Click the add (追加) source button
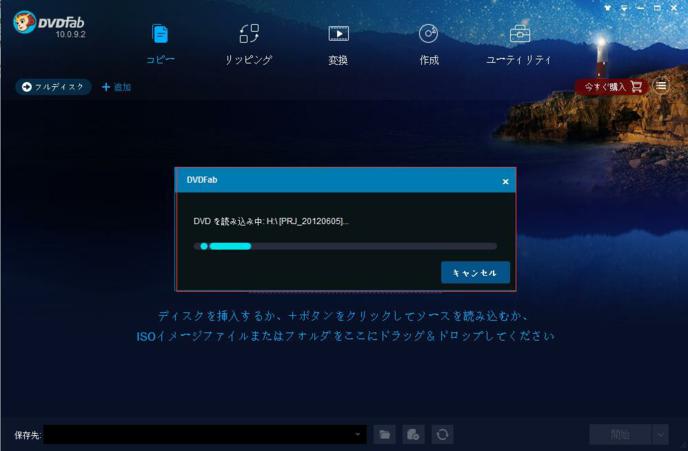The height and width of the screenshot is (451, 688). point(116,87)
